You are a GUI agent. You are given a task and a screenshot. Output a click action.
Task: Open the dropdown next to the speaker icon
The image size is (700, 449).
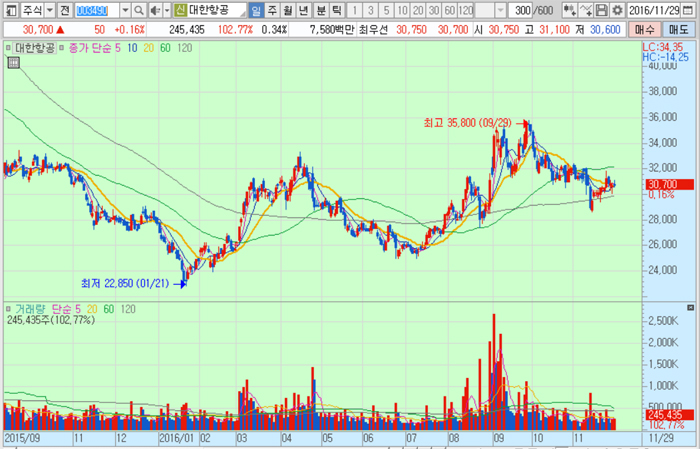(x=165, y=10)
